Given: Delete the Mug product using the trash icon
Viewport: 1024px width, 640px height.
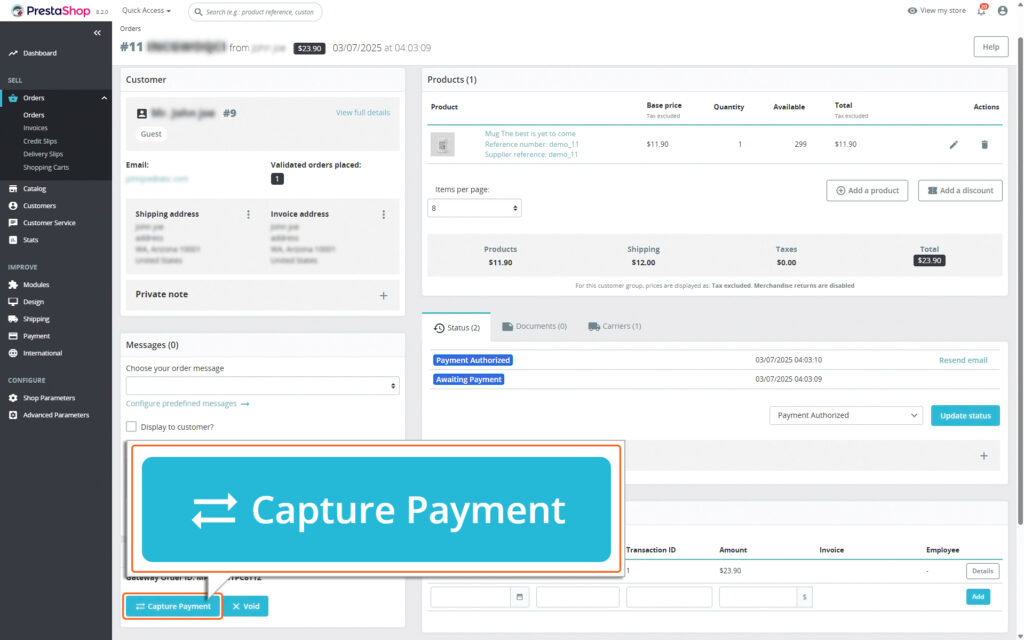Looking at the screenshot, I should pos(984,144).
